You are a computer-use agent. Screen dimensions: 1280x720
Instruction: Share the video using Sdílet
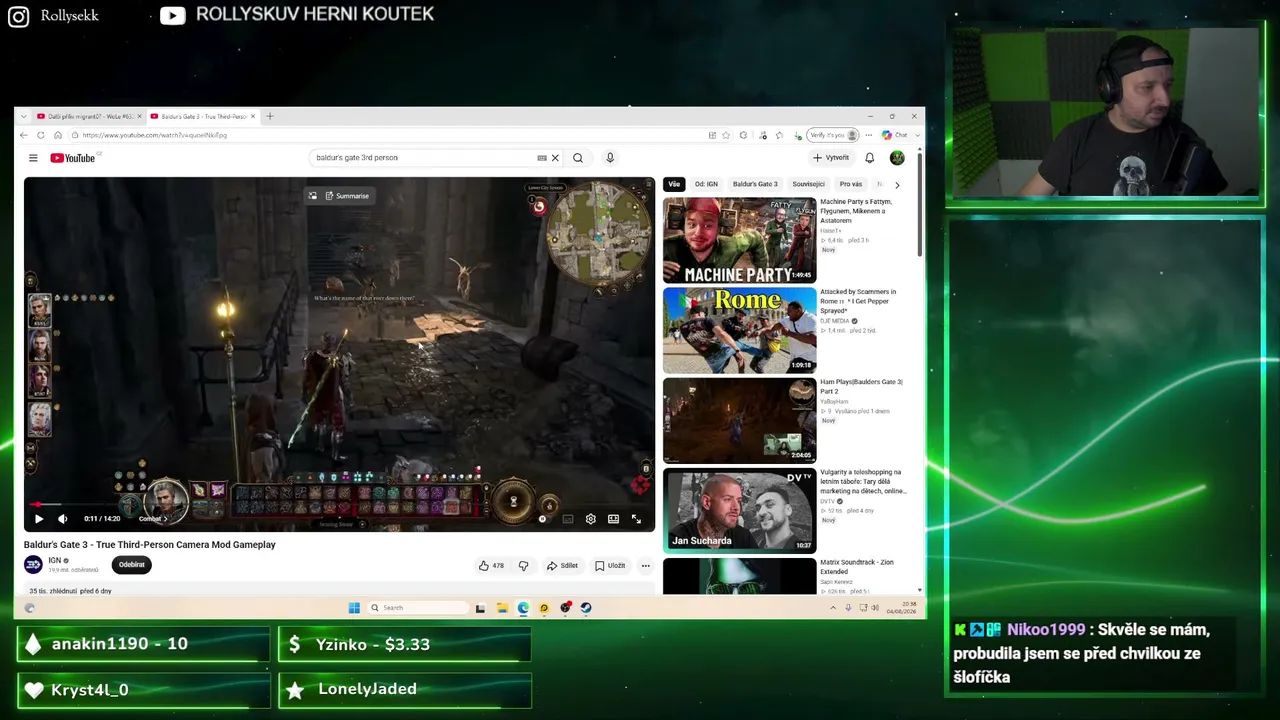tap(562, 566)
